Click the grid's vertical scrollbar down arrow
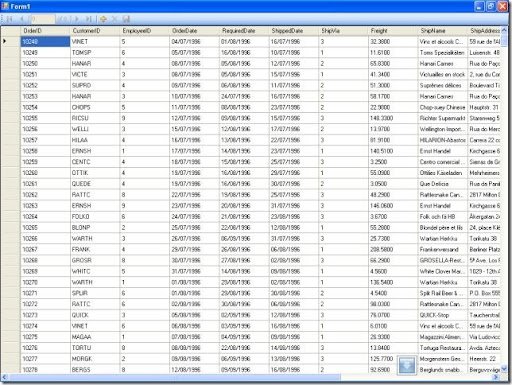The height and width of the screenshot is (385, 512). click(504, 369)
